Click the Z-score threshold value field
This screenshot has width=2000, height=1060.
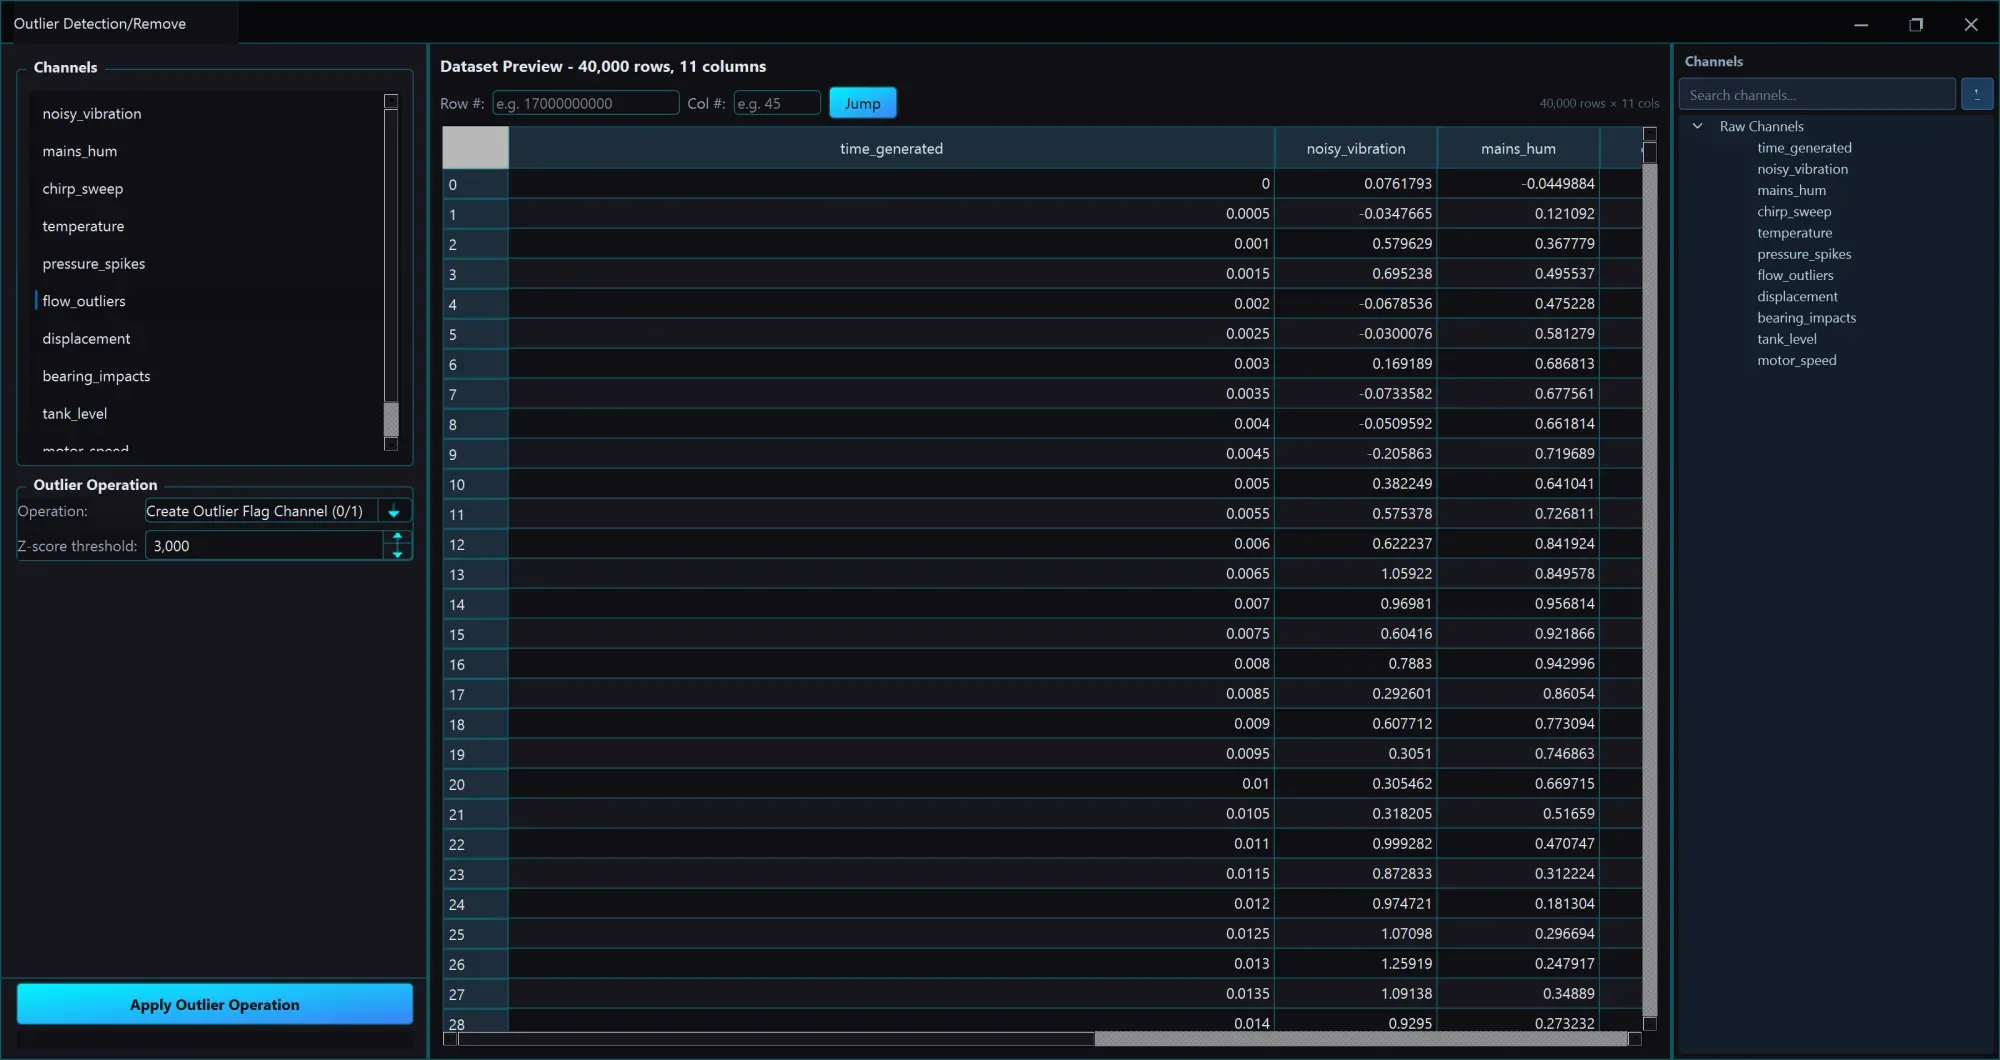click(265, 546)
